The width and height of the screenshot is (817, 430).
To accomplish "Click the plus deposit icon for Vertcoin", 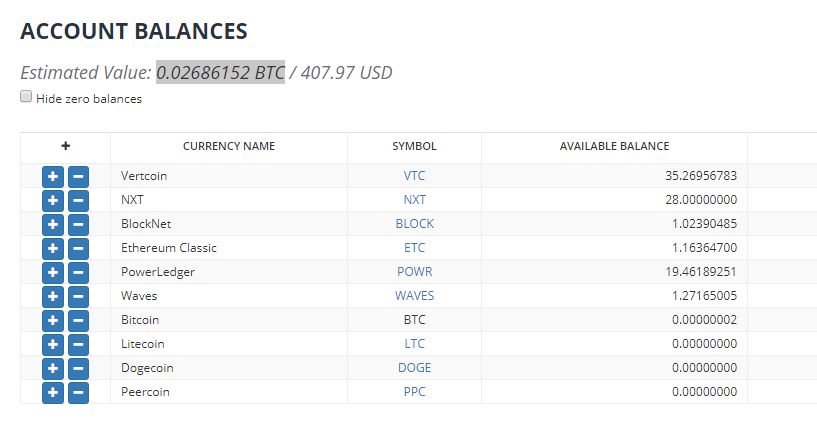I will tap(53, 176).
